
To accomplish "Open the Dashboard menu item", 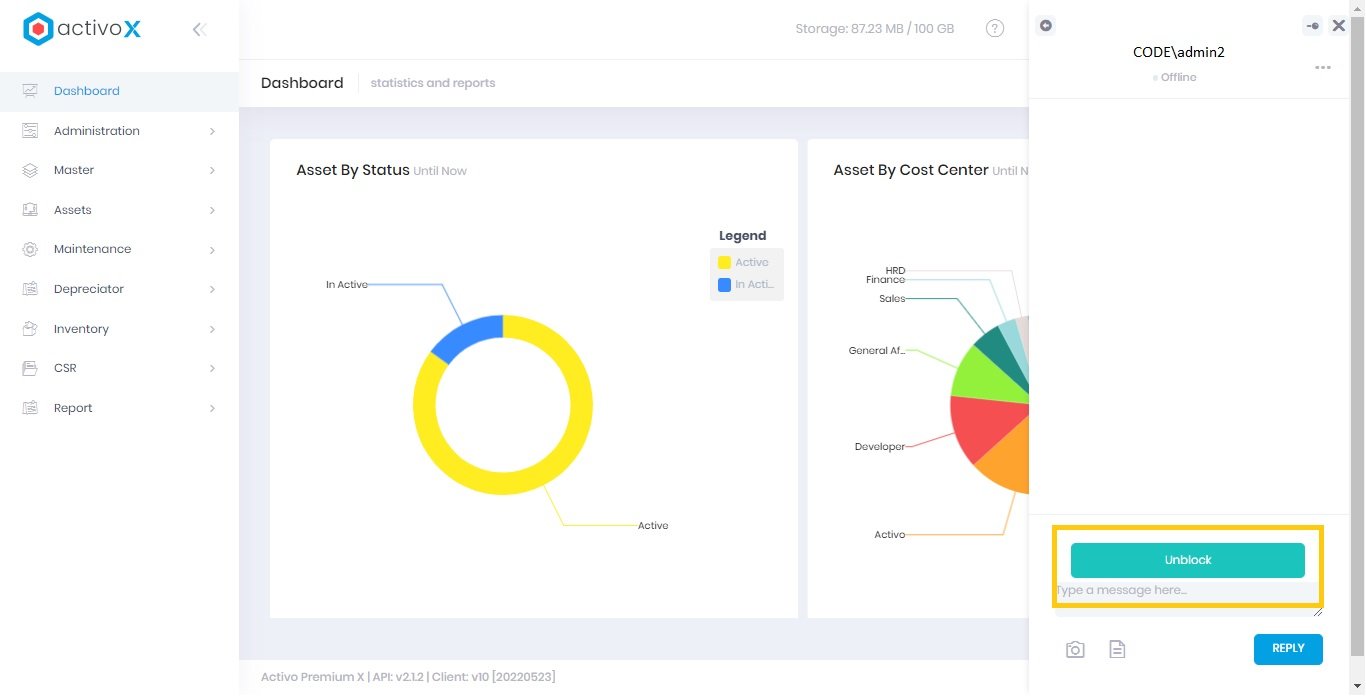I will [x=86, y=91].
